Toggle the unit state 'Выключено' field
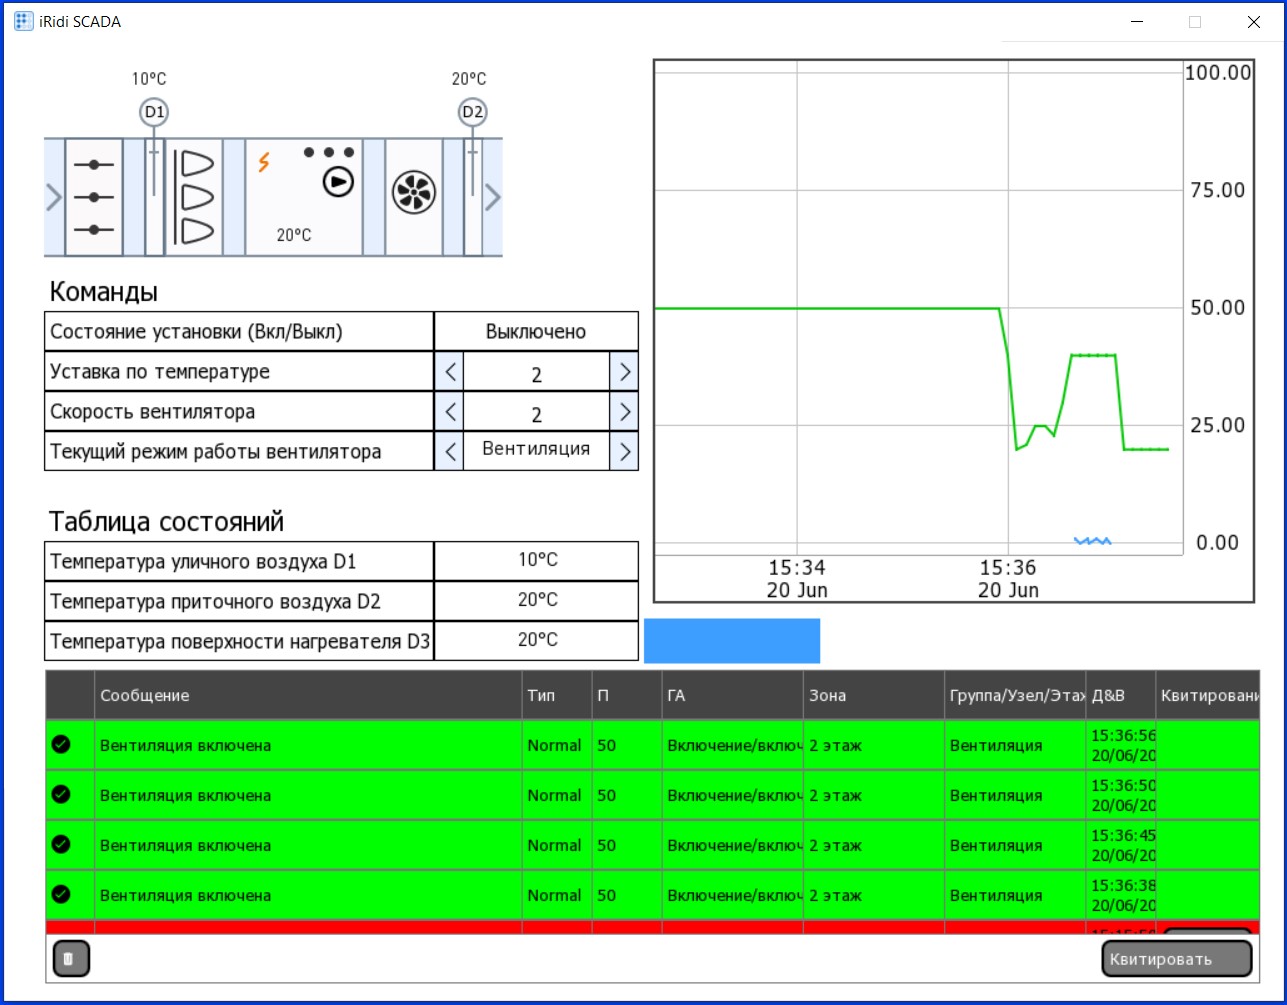1287x1005 pixels. (x=536, y=332)
